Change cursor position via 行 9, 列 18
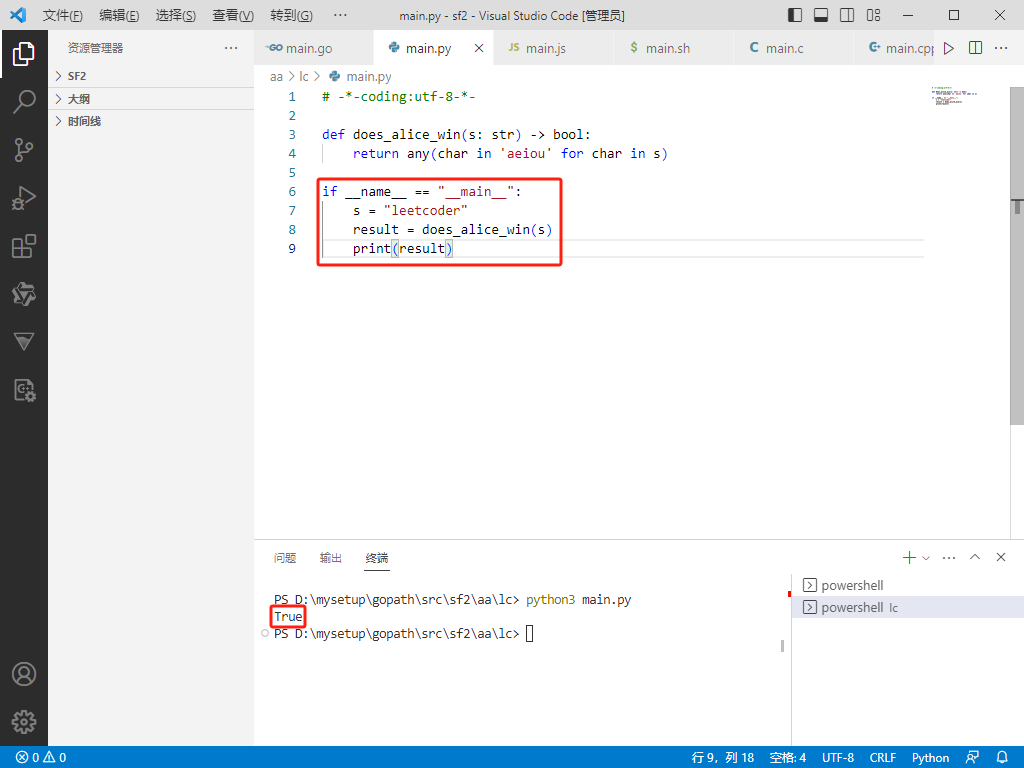Image resolution: width=1024 pixels, height=768 pixels. (x=722, y=758)
